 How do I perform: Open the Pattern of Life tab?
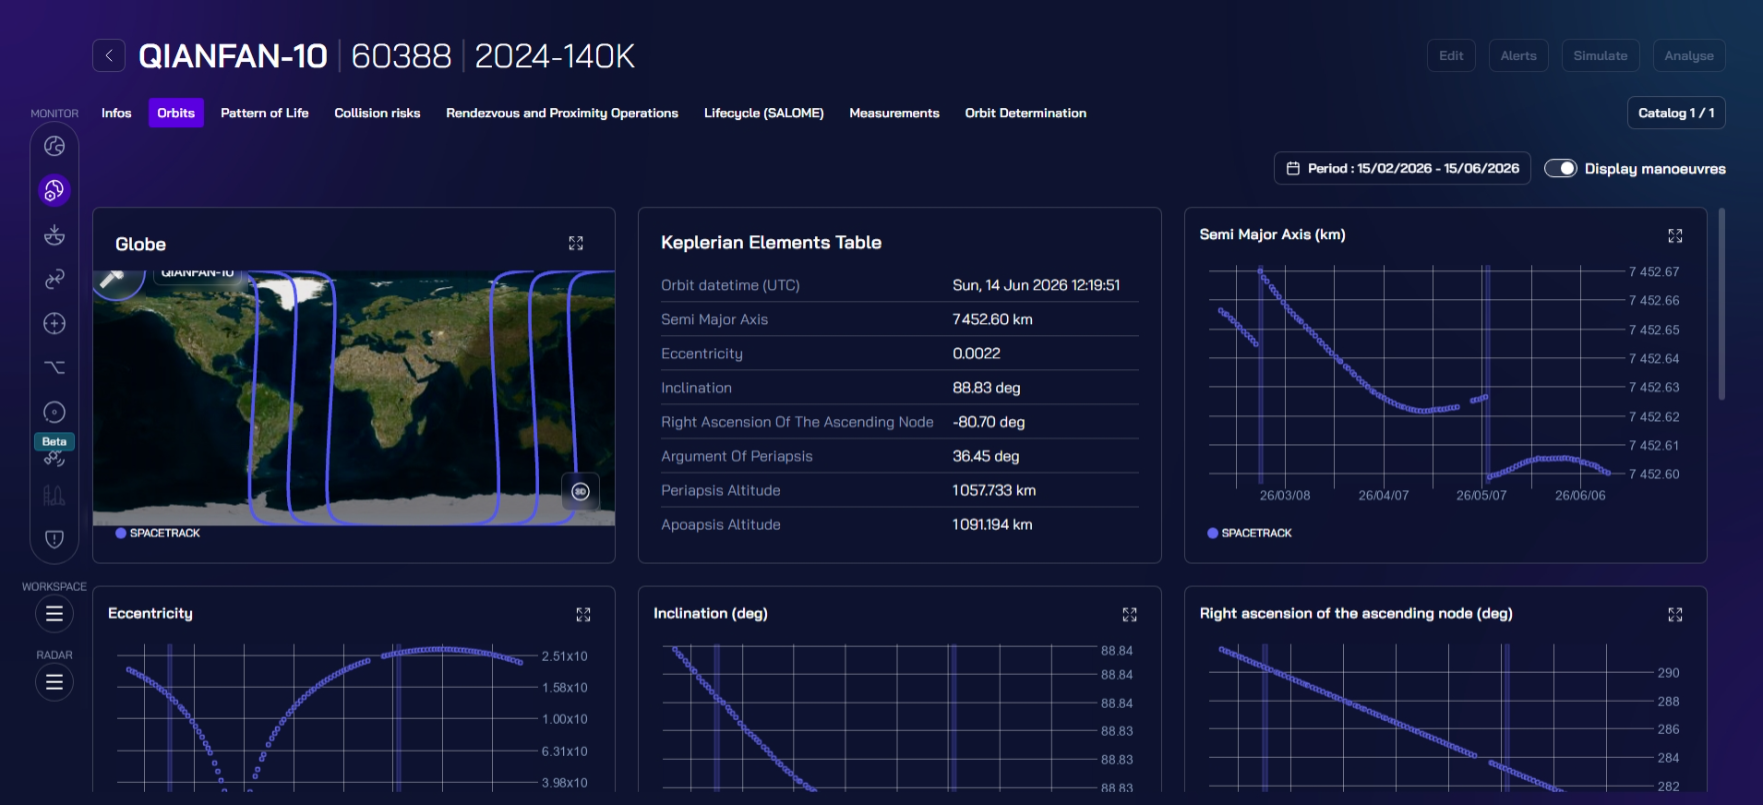coord(264,113)
